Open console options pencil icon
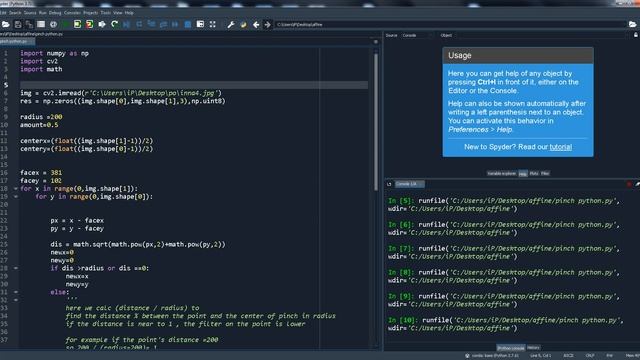The image size is (640, 360). (x=637, y=184)
